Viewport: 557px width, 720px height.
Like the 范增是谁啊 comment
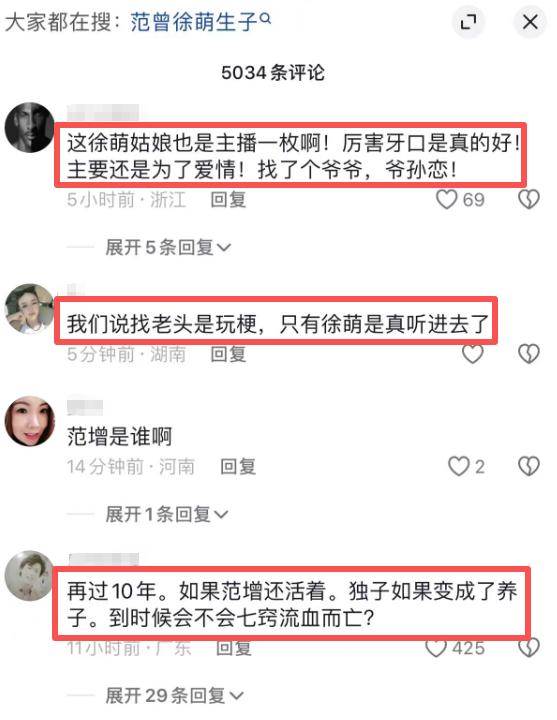pos(458,466)
